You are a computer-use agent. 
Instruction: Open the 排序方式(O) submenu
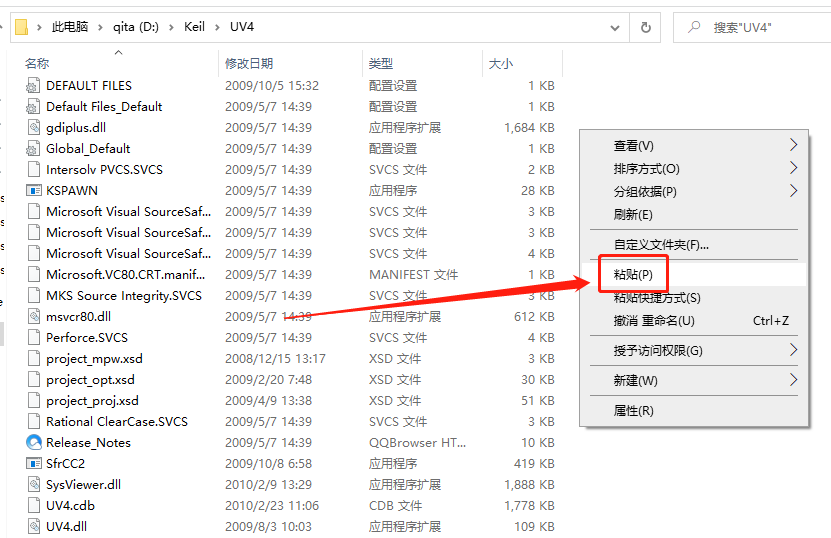click(x=695, y=169)
